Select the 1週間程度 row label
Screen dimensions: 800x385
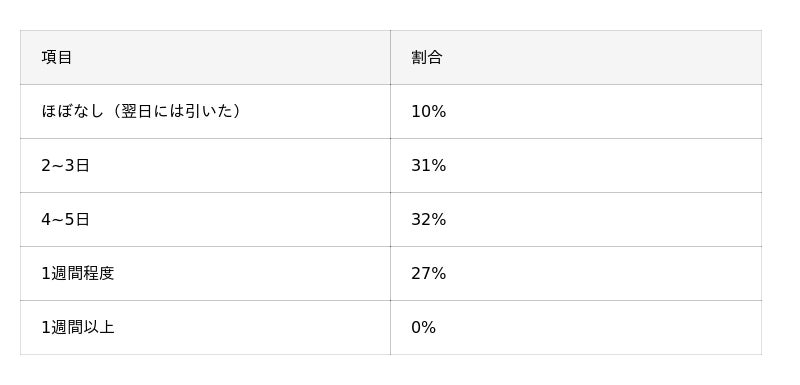(x=78, y=274)
